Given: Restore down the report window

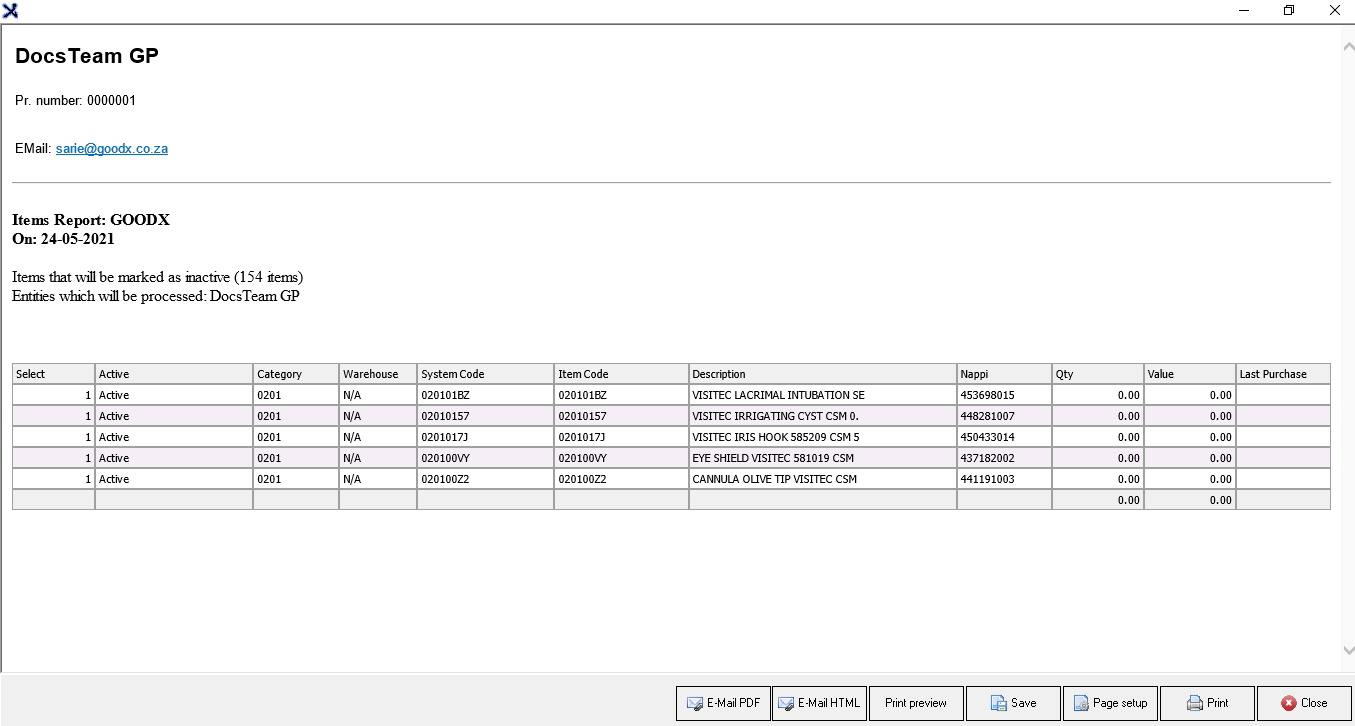Looking at the screenshot, I should pyautogui.click(x=1289, y=11).
